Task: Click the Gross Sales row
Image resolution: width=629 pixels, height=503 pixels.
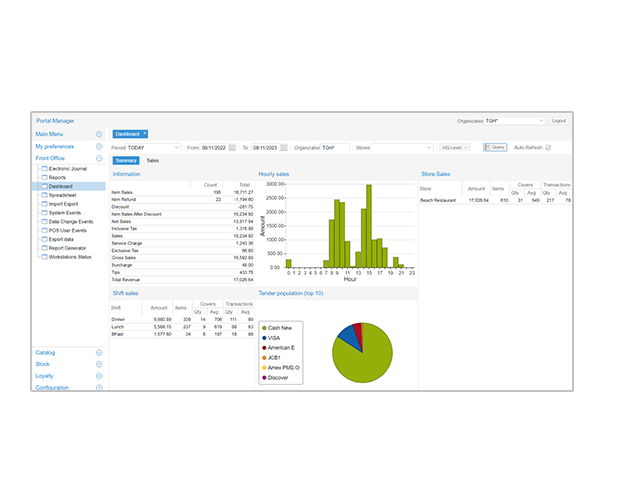Action: pyautogui.click(x=182, y=258)
